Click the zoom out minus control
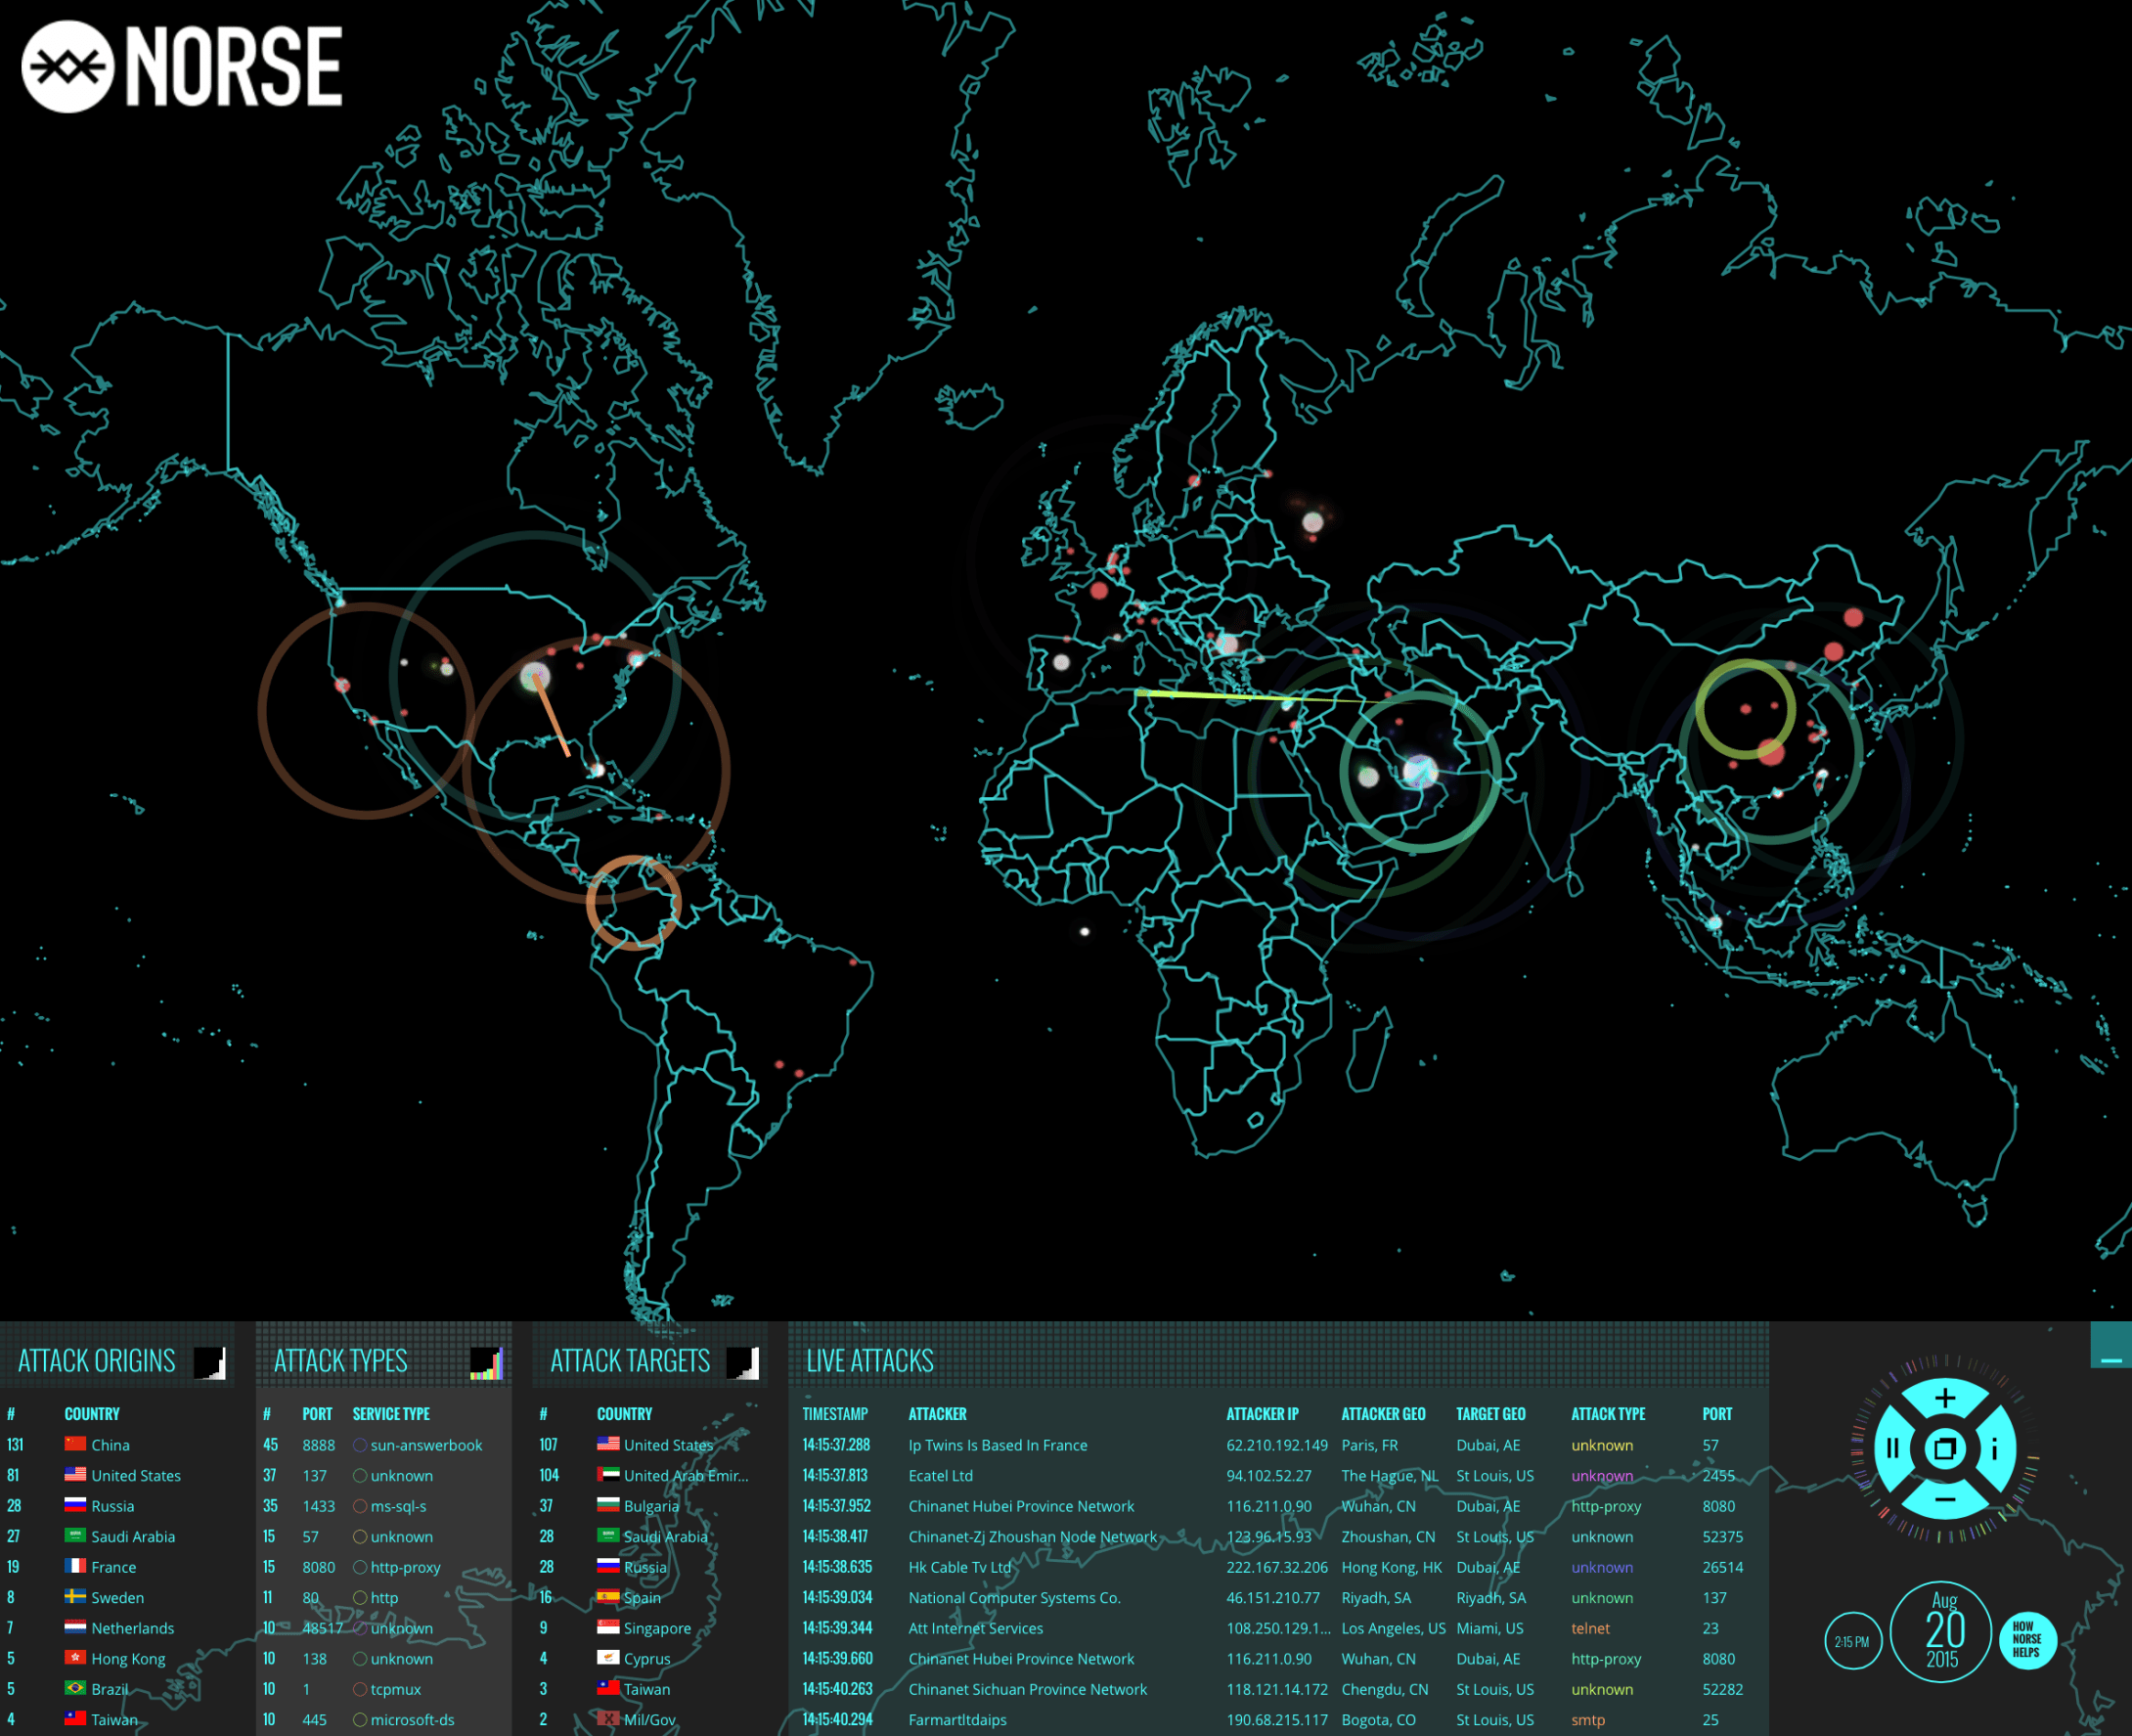The height and width of the screenshot is (1736, 2132). click(x=1944, y=1500)
